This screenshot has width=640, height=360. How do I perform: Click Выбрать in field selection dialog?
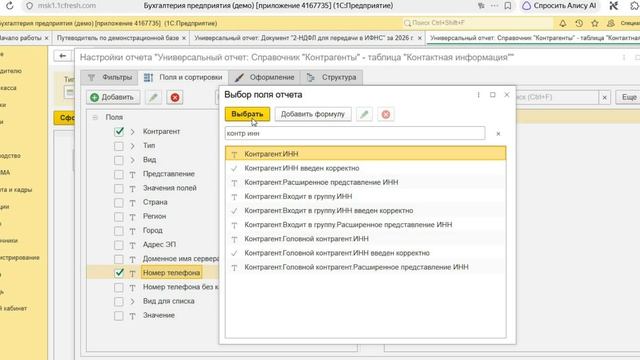tap(247, 114)
